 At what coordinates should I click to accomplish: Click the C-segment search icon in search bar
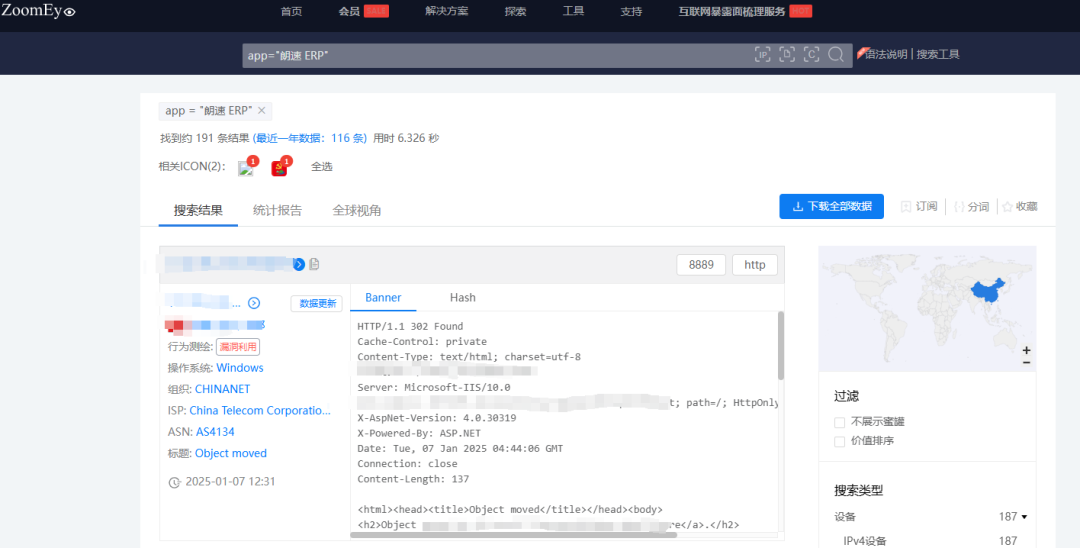coord(811,55)
